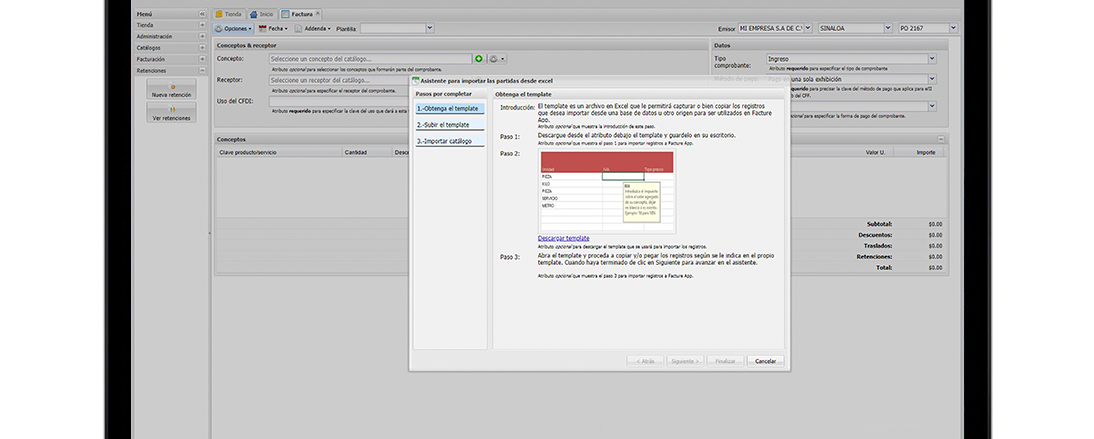
Task: Click the Nueva retención icon button
Action: pyautogui.click(x=171, y=90)
